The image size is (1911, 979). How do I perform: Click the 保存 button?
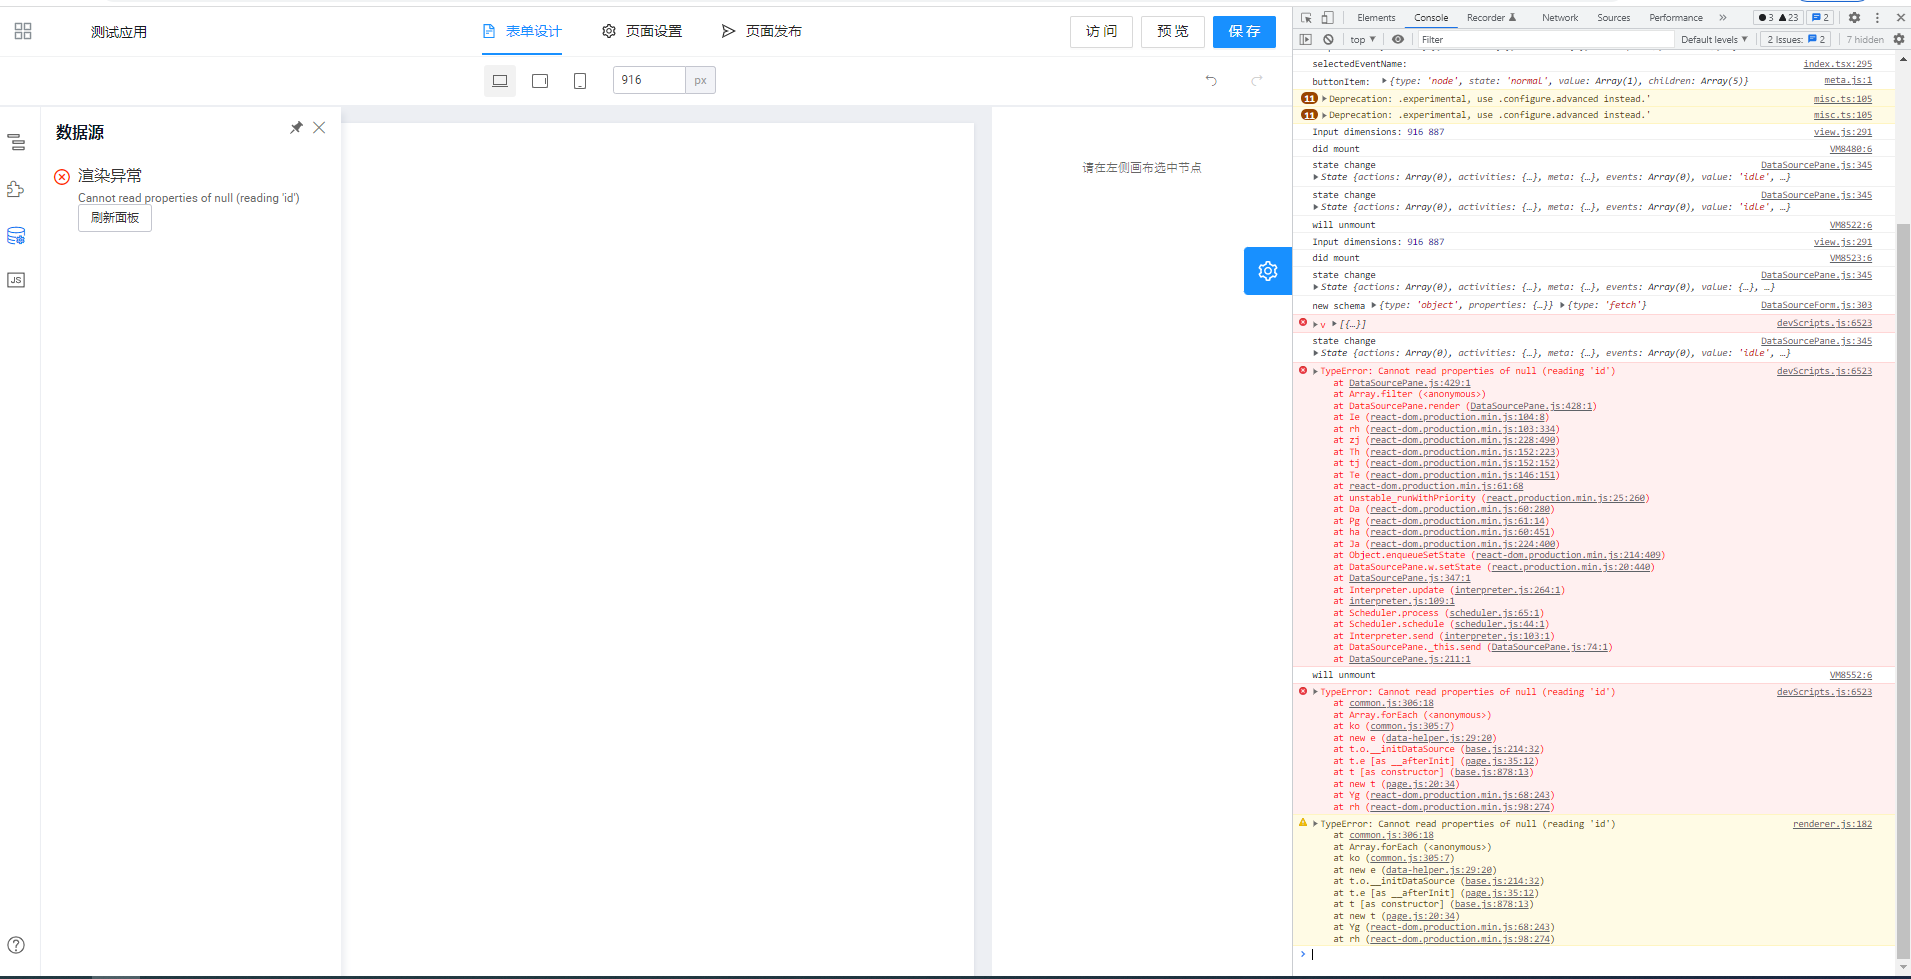pos(1243,31)
